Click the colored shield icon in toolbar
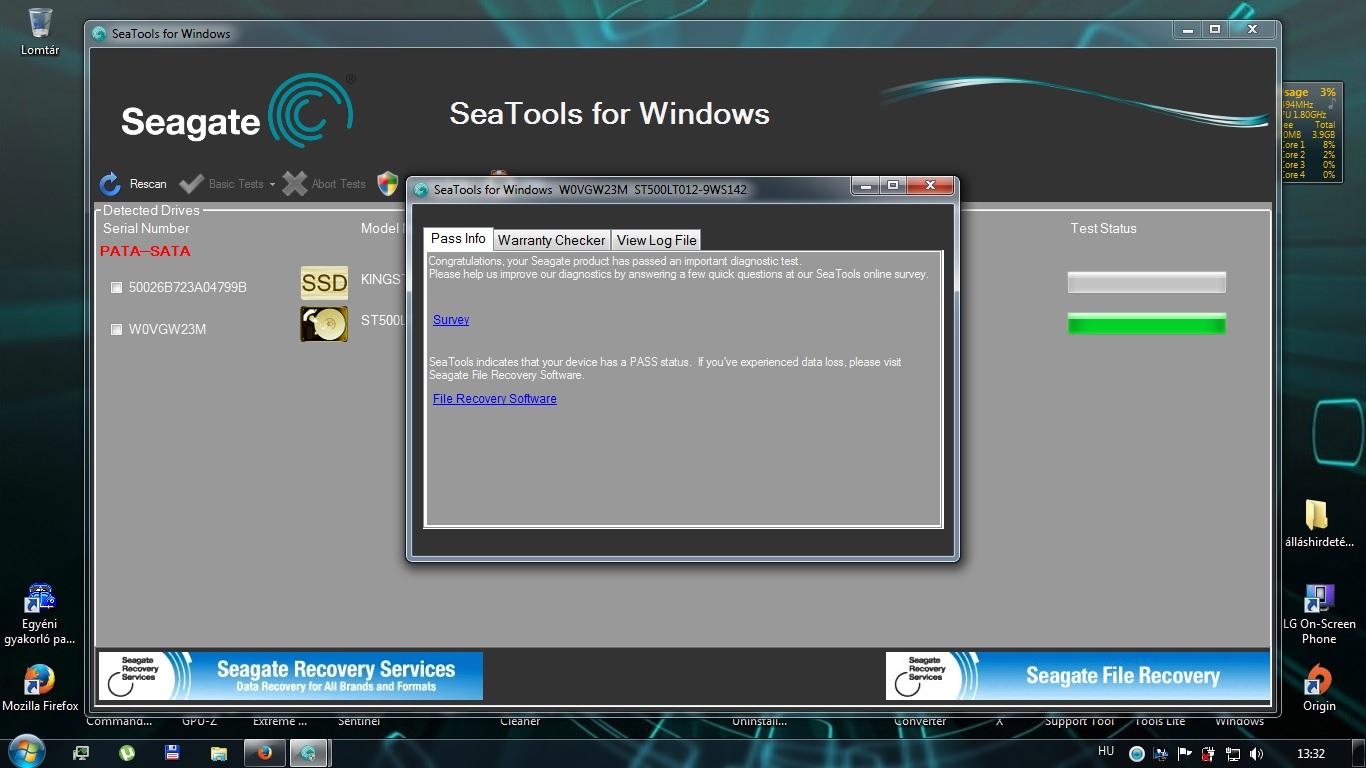The image size is (1366, 768). (x=388, y=183)
